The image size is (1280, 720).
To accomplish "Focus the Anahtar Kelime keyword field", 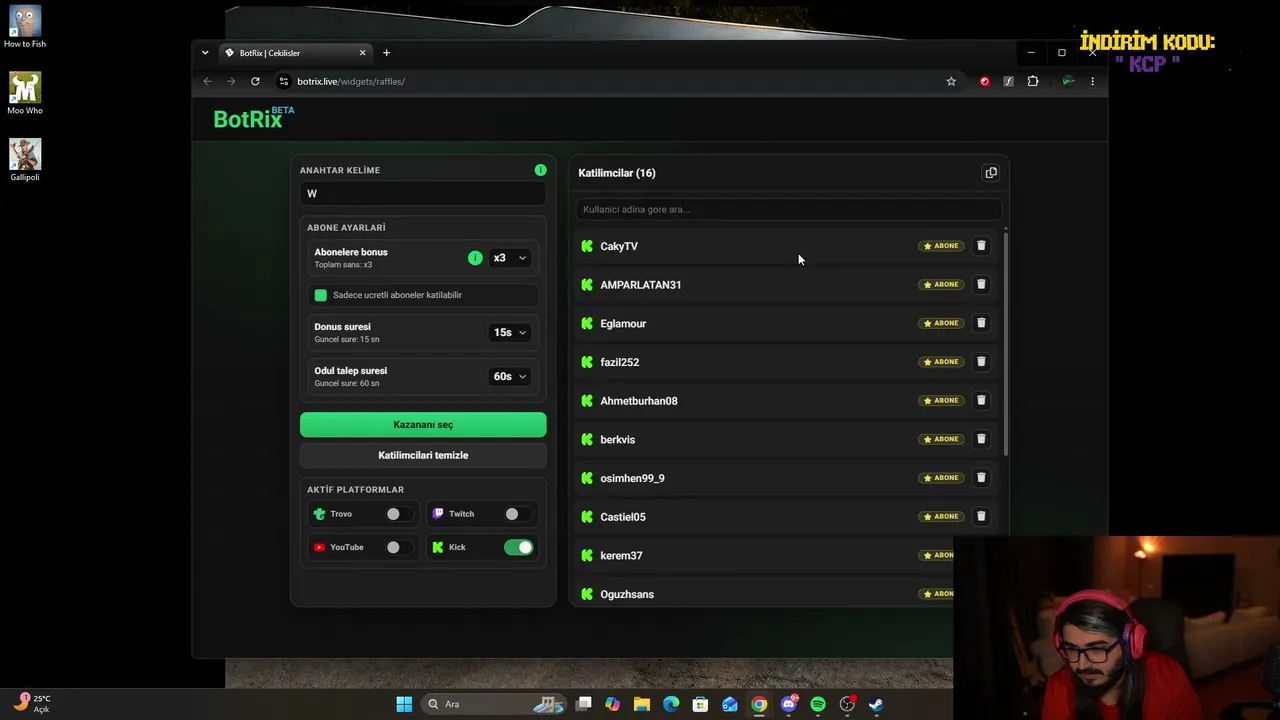I will point(423,194).
